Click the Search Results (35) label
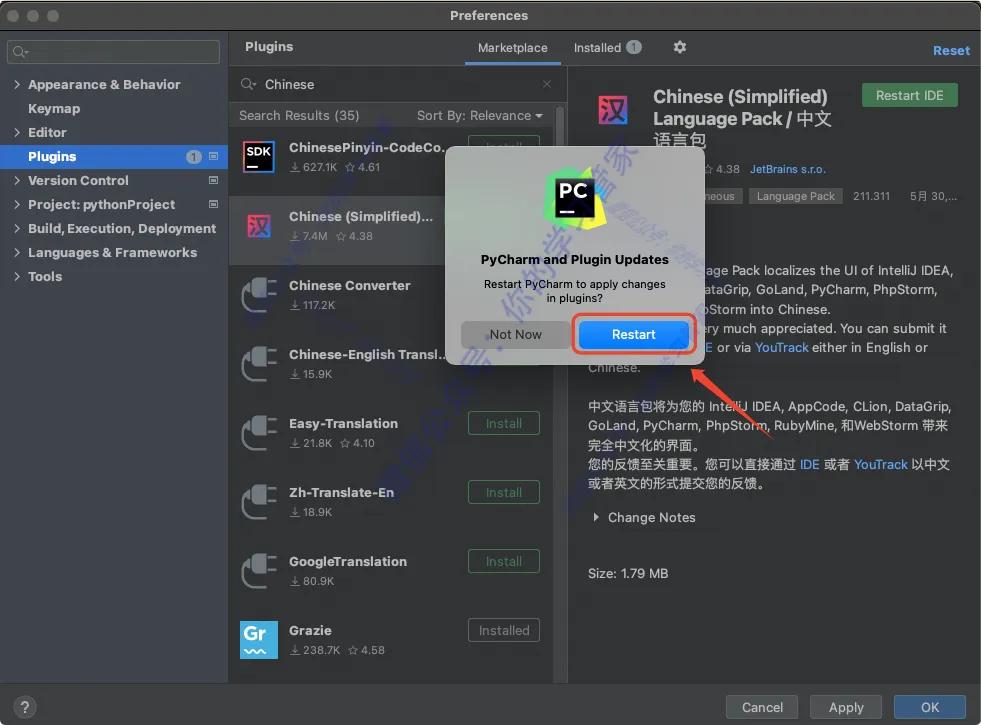 [x=299, y=116]
